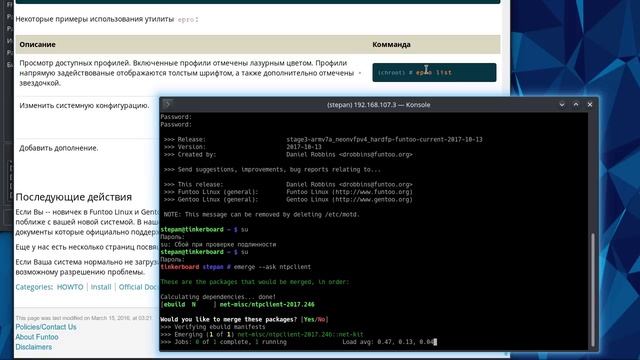640x360 pixels.
Task: Click the 'Описание' table header
Action: [38, 44]
